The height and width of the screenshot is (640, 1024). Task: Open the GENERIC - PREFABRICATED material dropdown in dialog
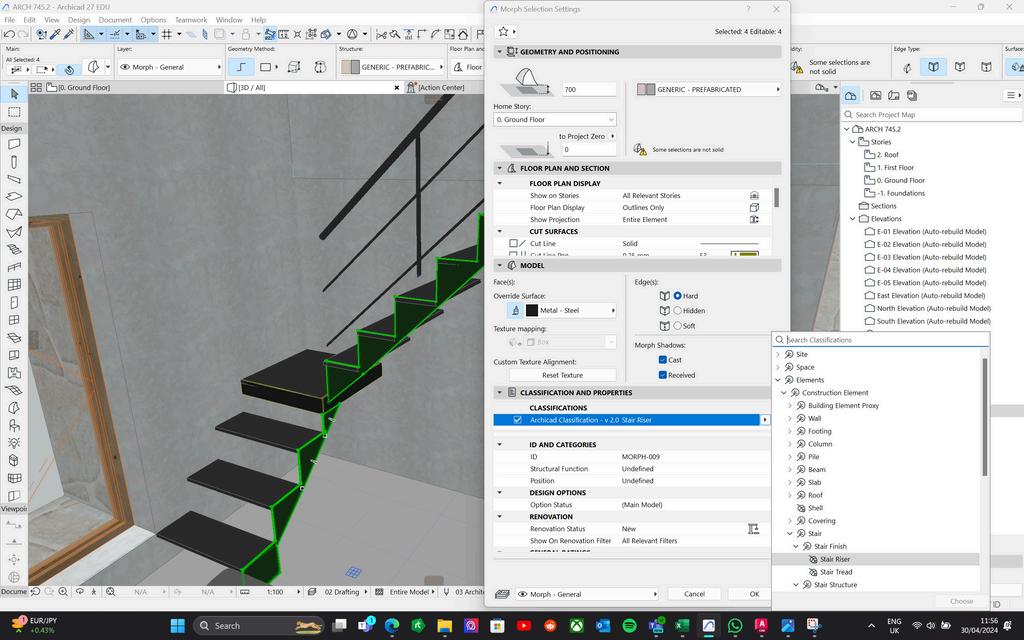[x=709, y=89]
